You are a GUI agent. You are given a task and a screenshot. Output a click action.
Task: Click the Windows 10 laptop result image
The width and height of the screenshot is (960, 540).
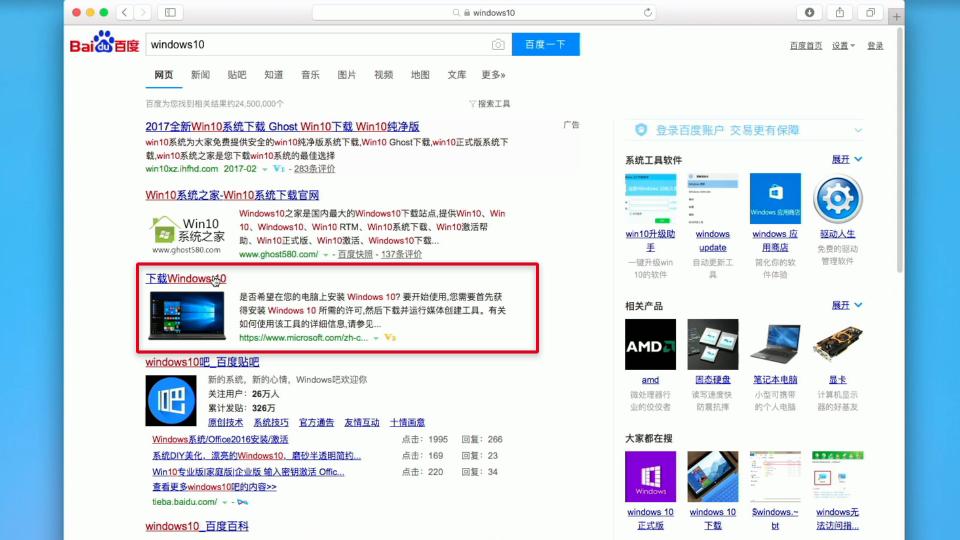[187, 316]
